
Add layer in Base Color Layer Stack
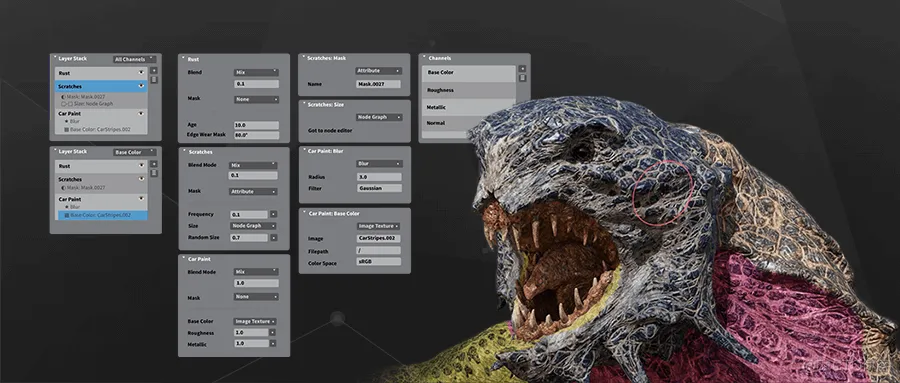pos(154,164)
